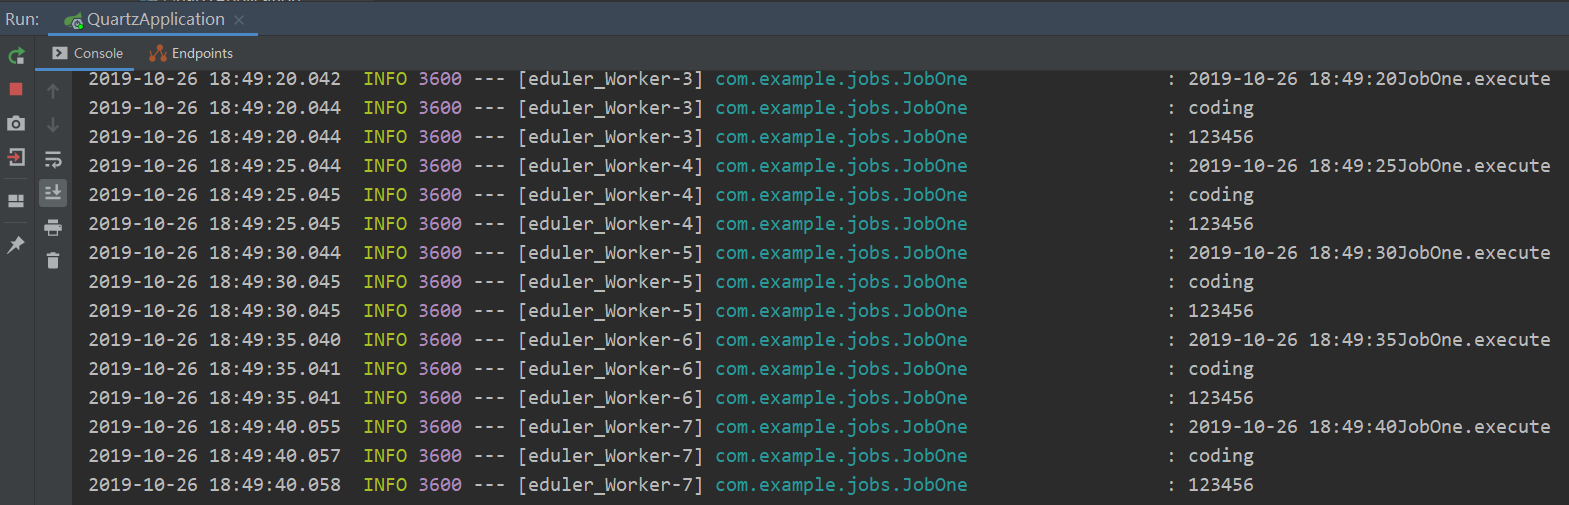1569x505 pixels.
Task: Click timestamp 2019-10-26 18:49:40.055
Action: click(x=214, y=427)
